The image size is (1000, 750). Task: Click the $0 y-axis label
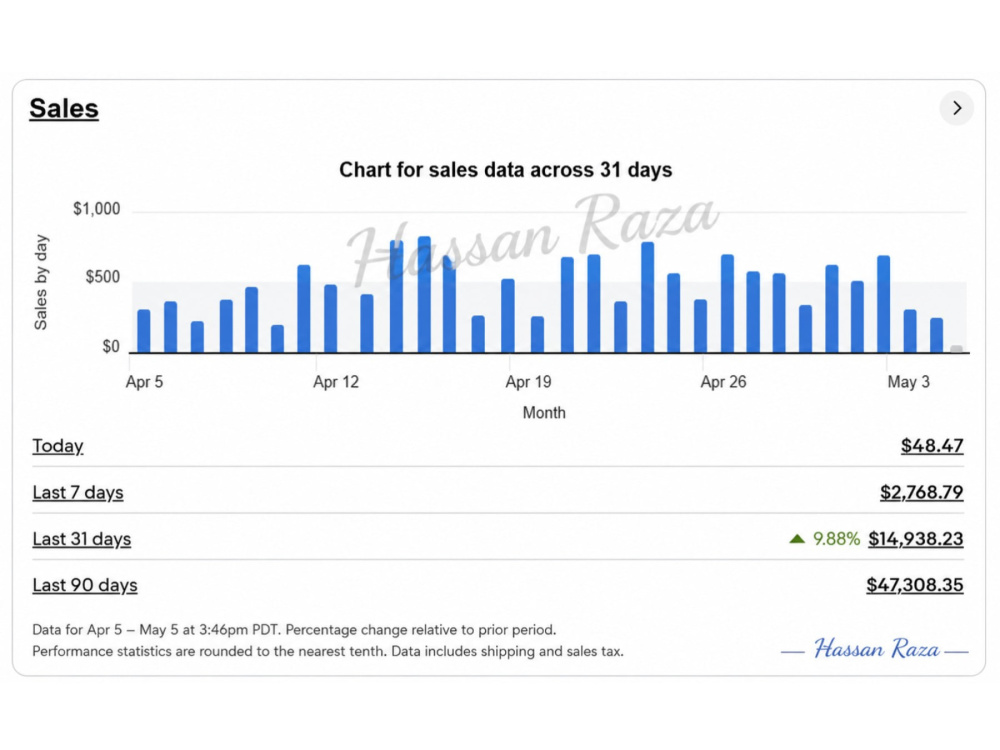(111, 346)
